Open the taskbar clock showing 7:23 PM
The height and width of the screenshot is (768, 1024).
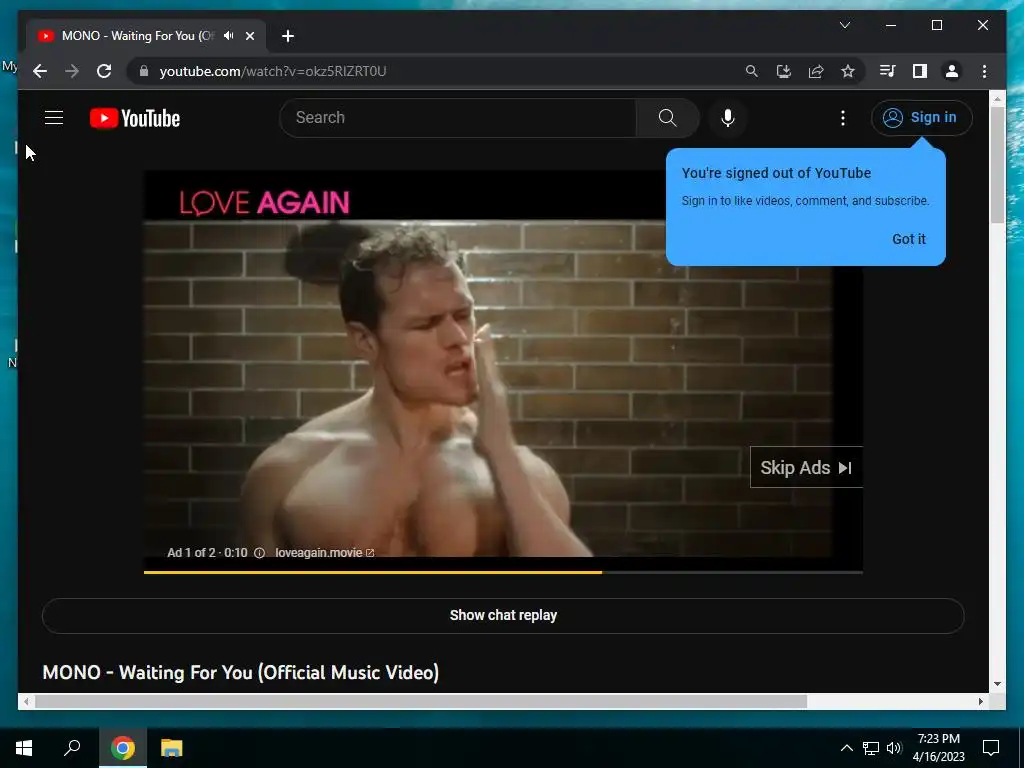point(938,748)
